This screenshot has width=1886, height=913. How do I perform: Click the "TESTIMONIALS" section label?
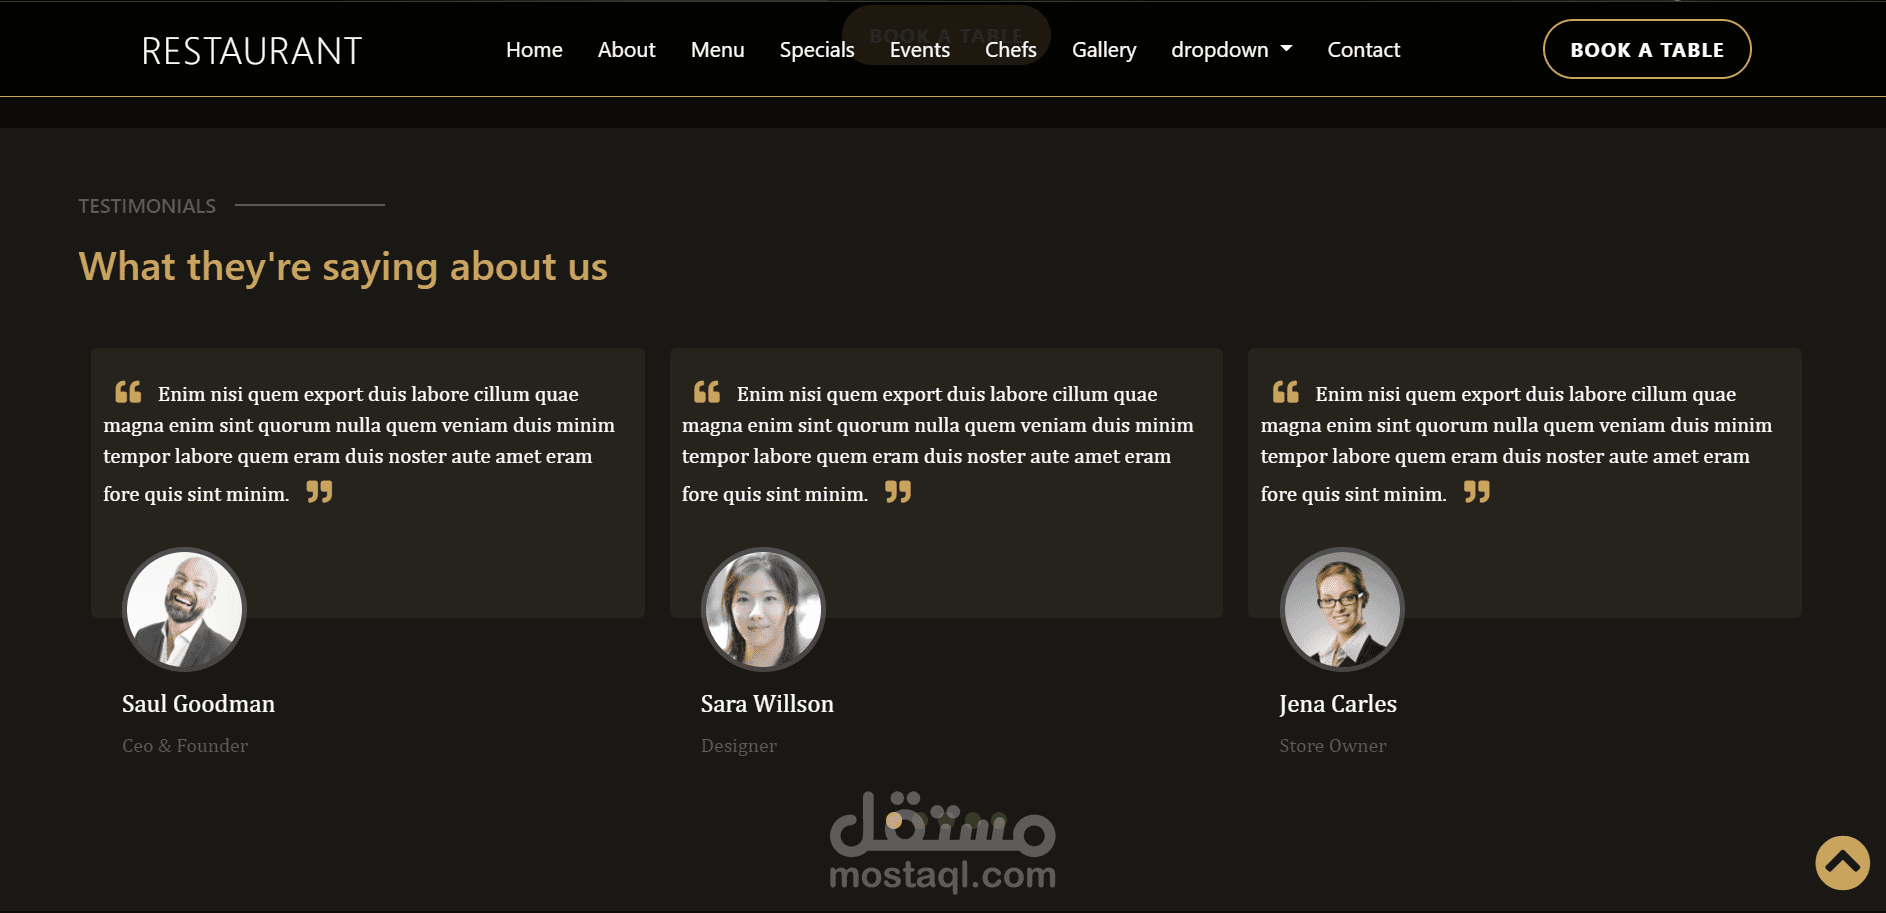click(147, 206)
